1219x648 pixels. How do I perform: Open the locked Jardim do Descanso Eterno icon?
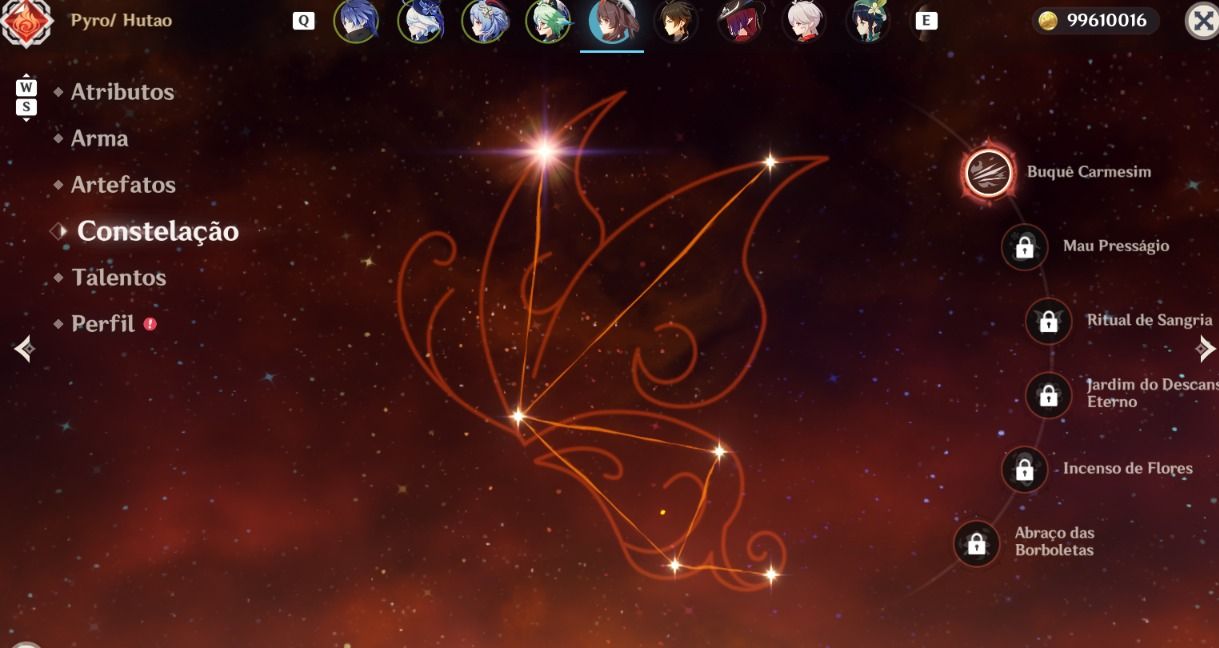click(x=1048, y=395)
